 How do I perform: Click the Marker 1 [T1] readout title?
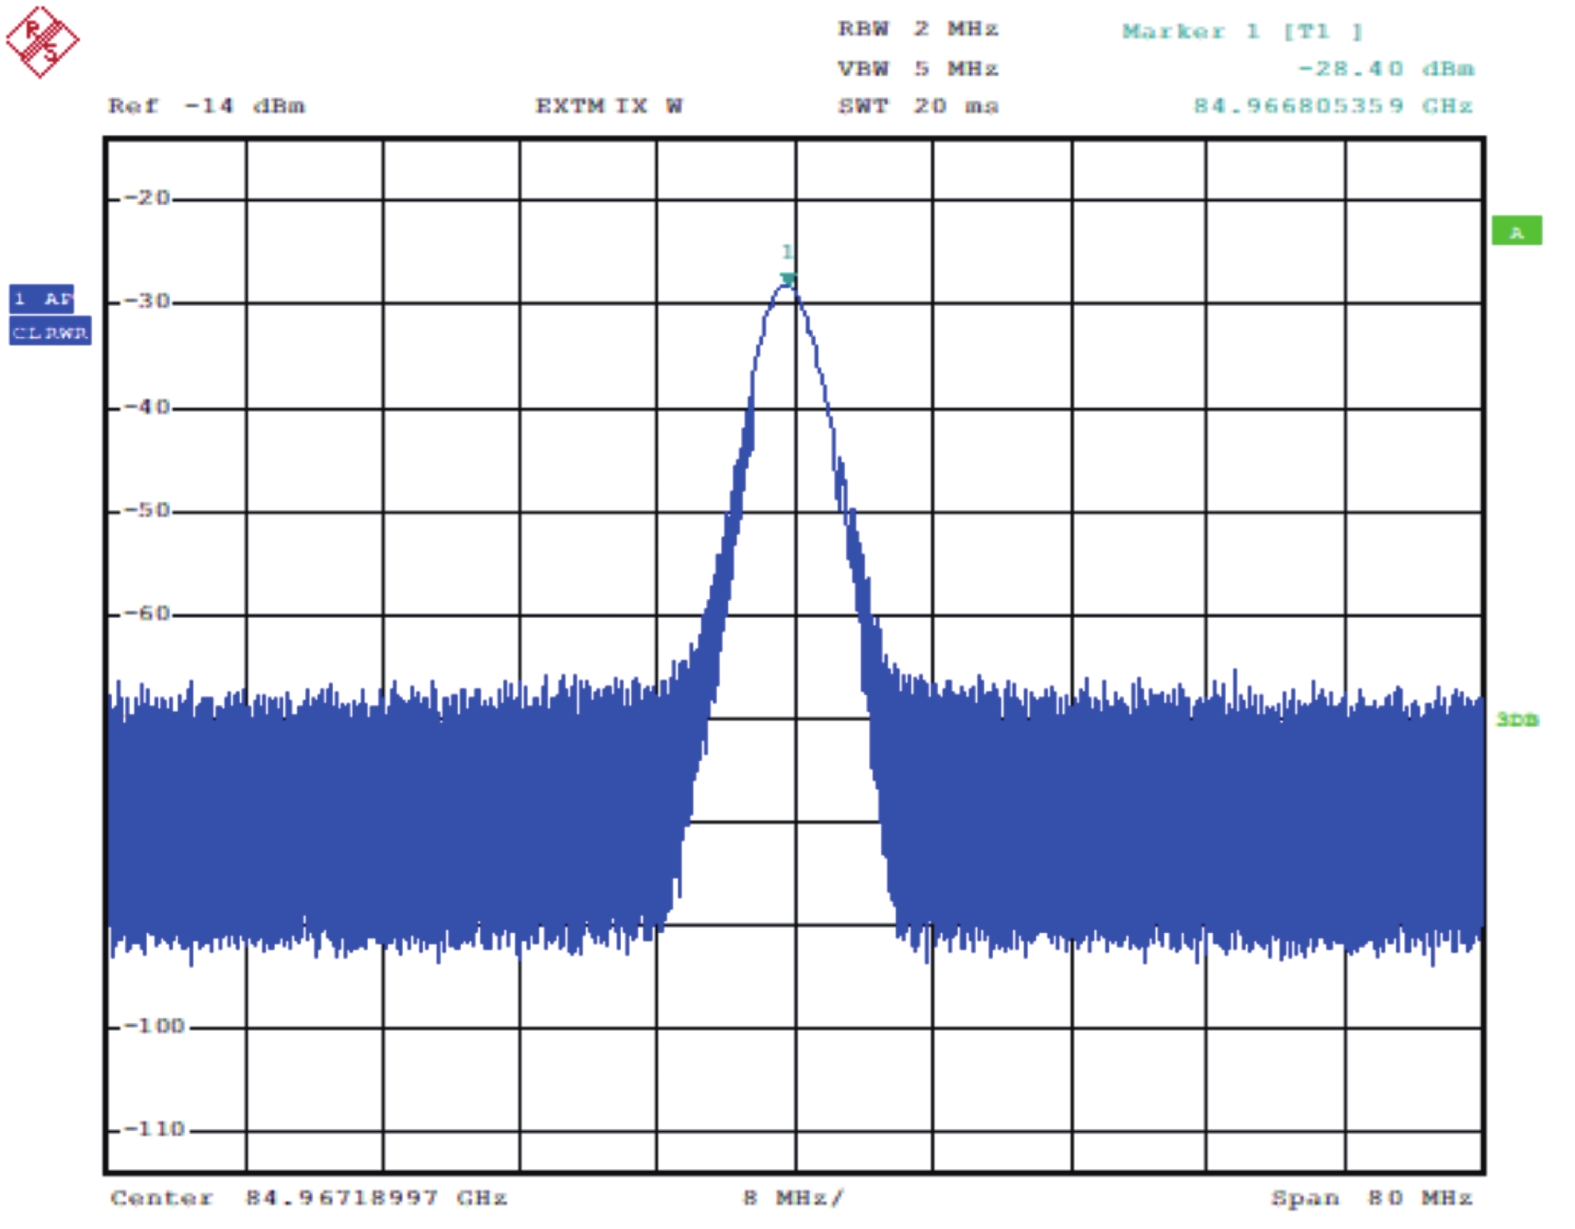pos(1241,32)
